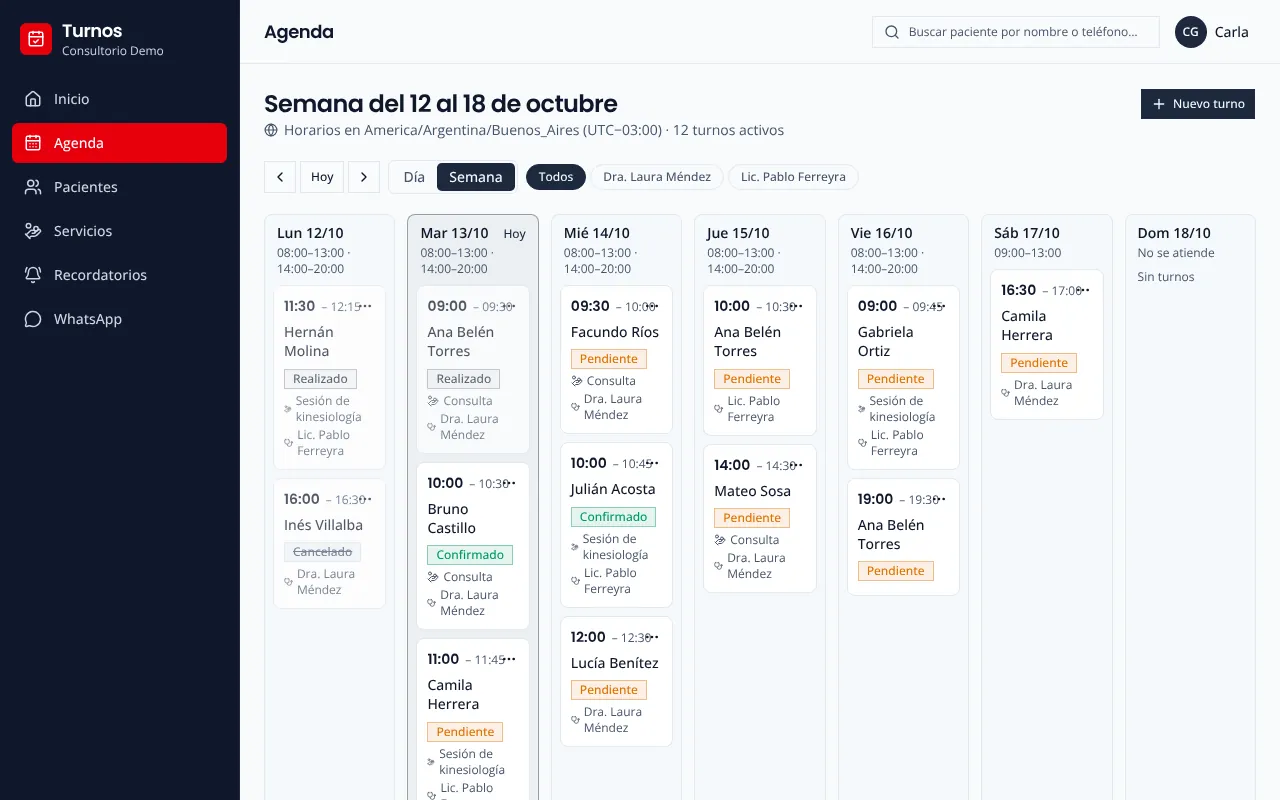Click Pendiente badge on Gabriela Ortiz

(896, 379)
